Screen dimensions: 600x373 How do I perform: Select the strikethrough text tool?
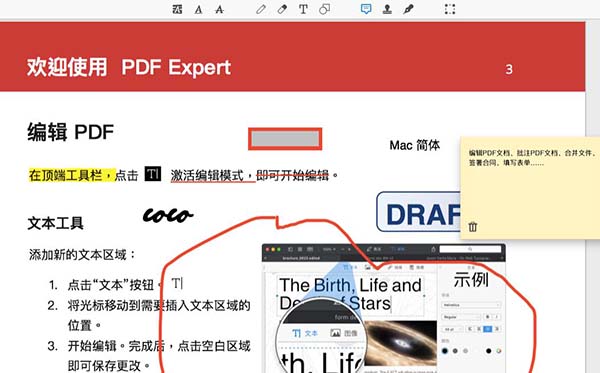219,9
